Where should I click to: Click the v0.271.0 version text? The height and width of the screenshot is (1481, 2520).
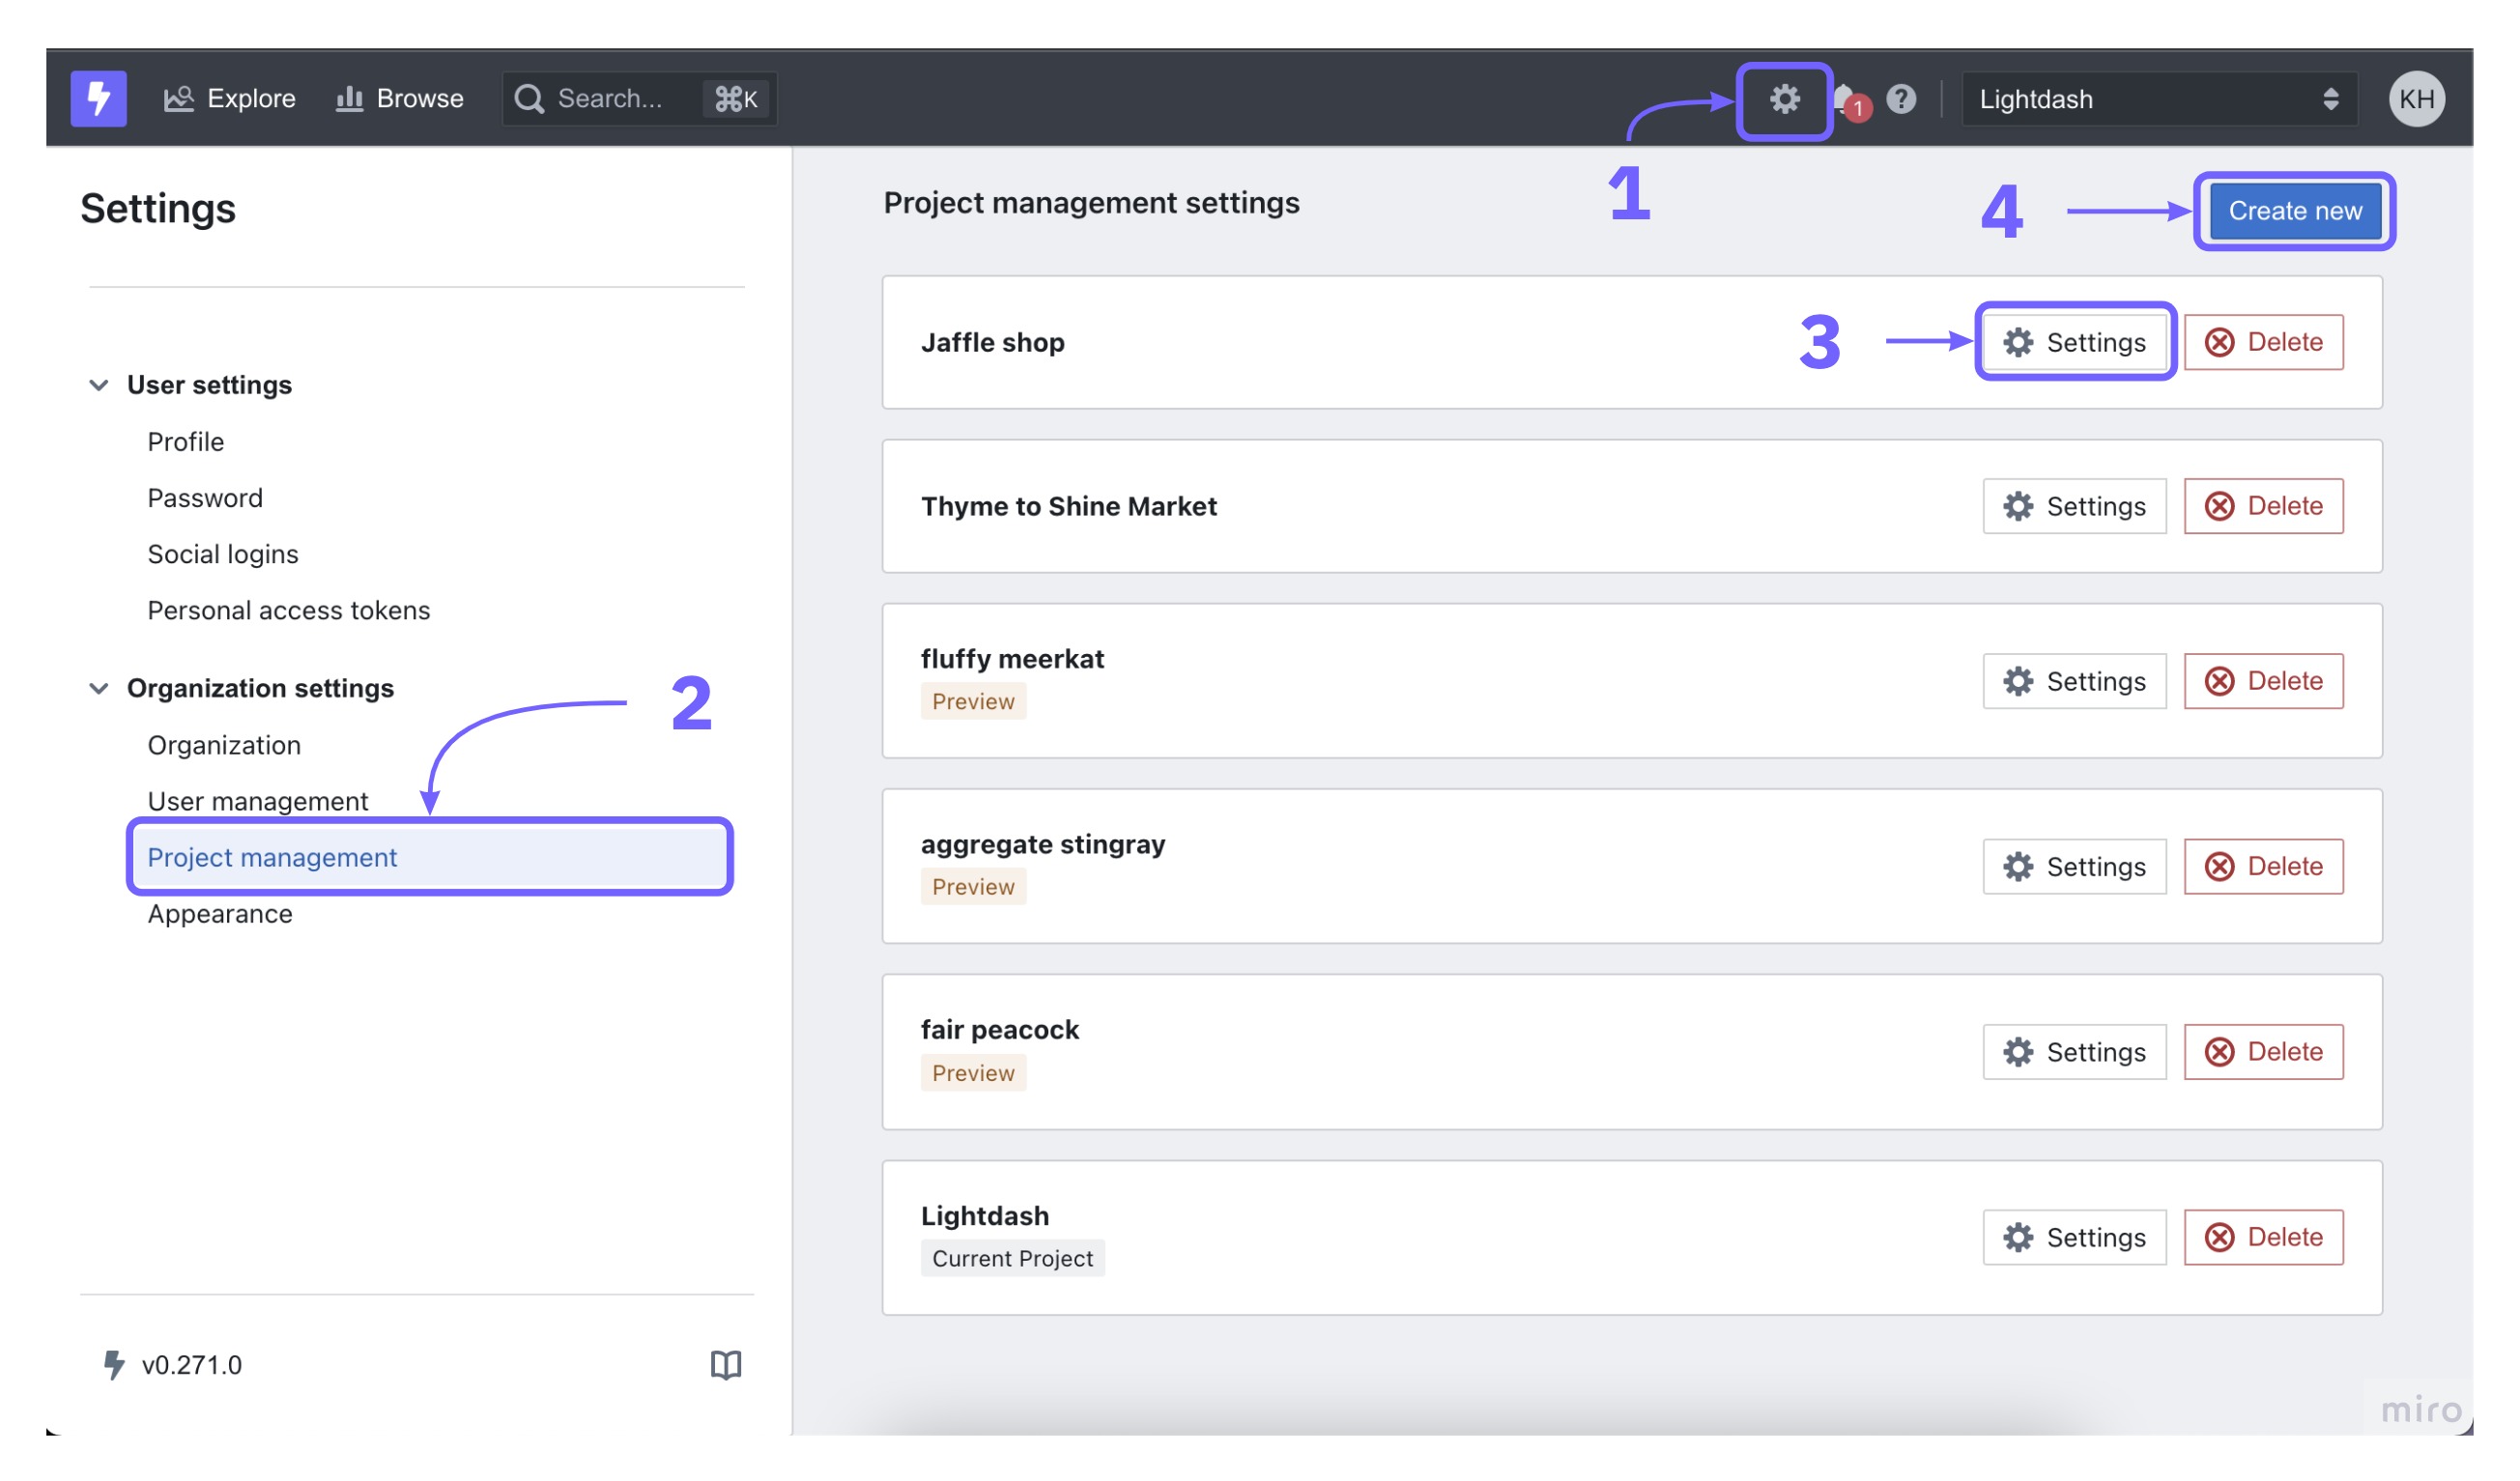pos(192,1365)
